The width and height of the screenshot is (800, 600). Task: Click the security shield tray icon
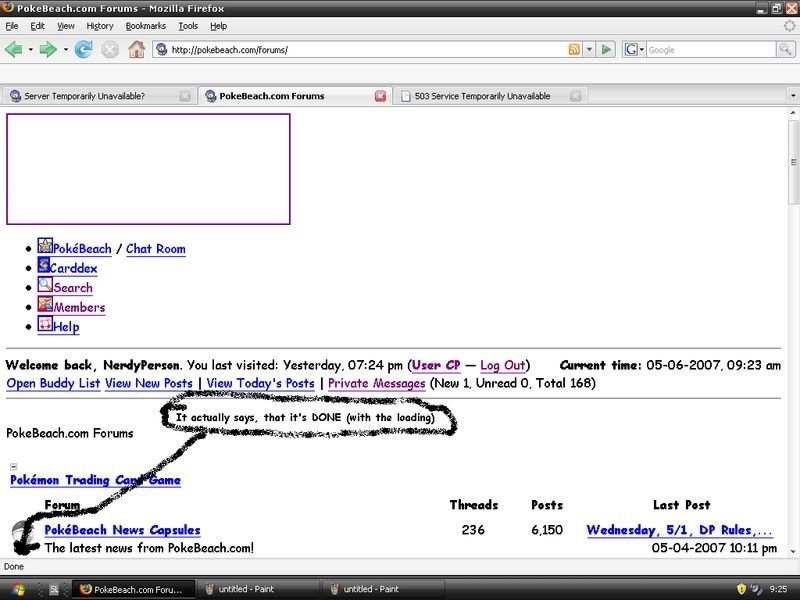741,589
